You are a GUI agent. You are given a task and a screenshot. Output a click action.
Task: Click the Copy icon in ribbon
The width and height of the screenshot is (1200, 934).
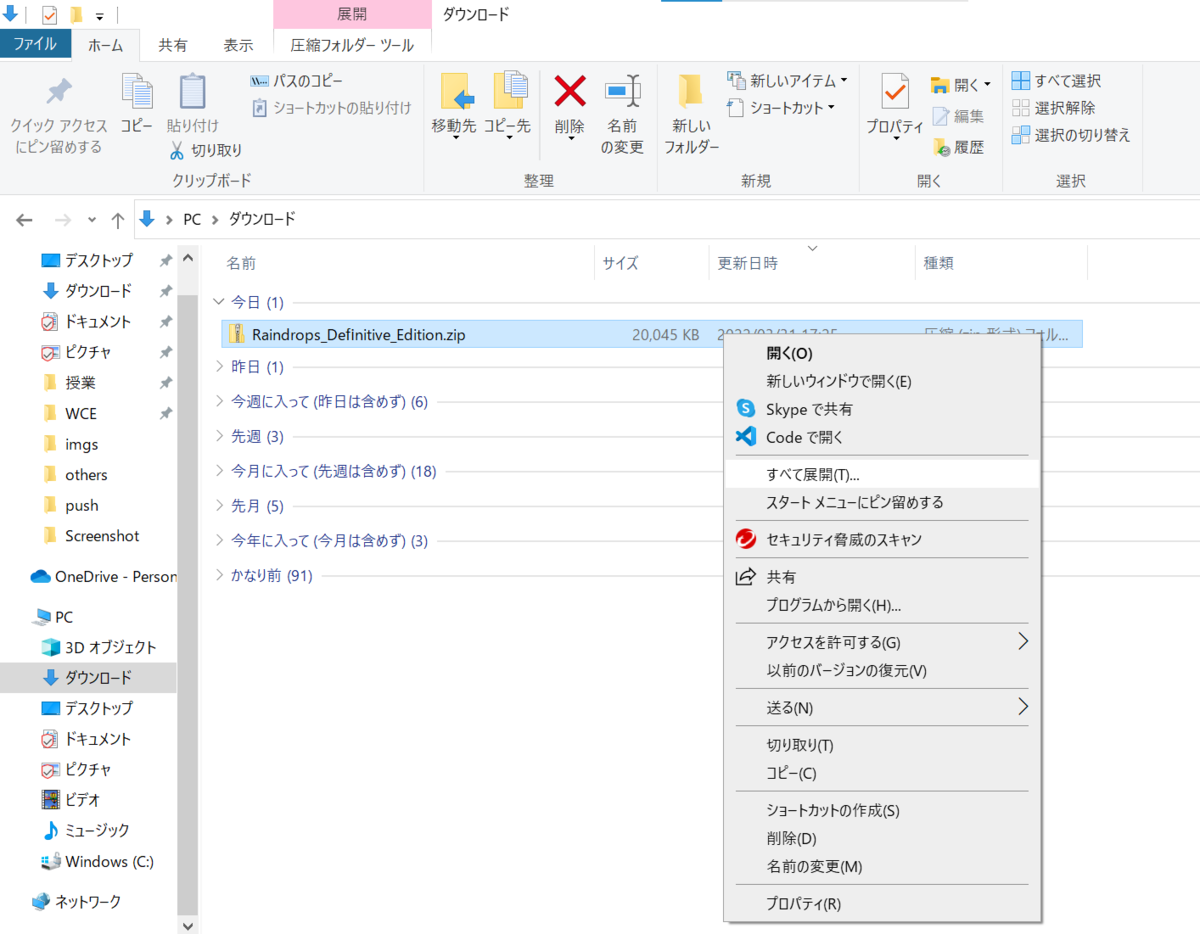pos(137,92)
